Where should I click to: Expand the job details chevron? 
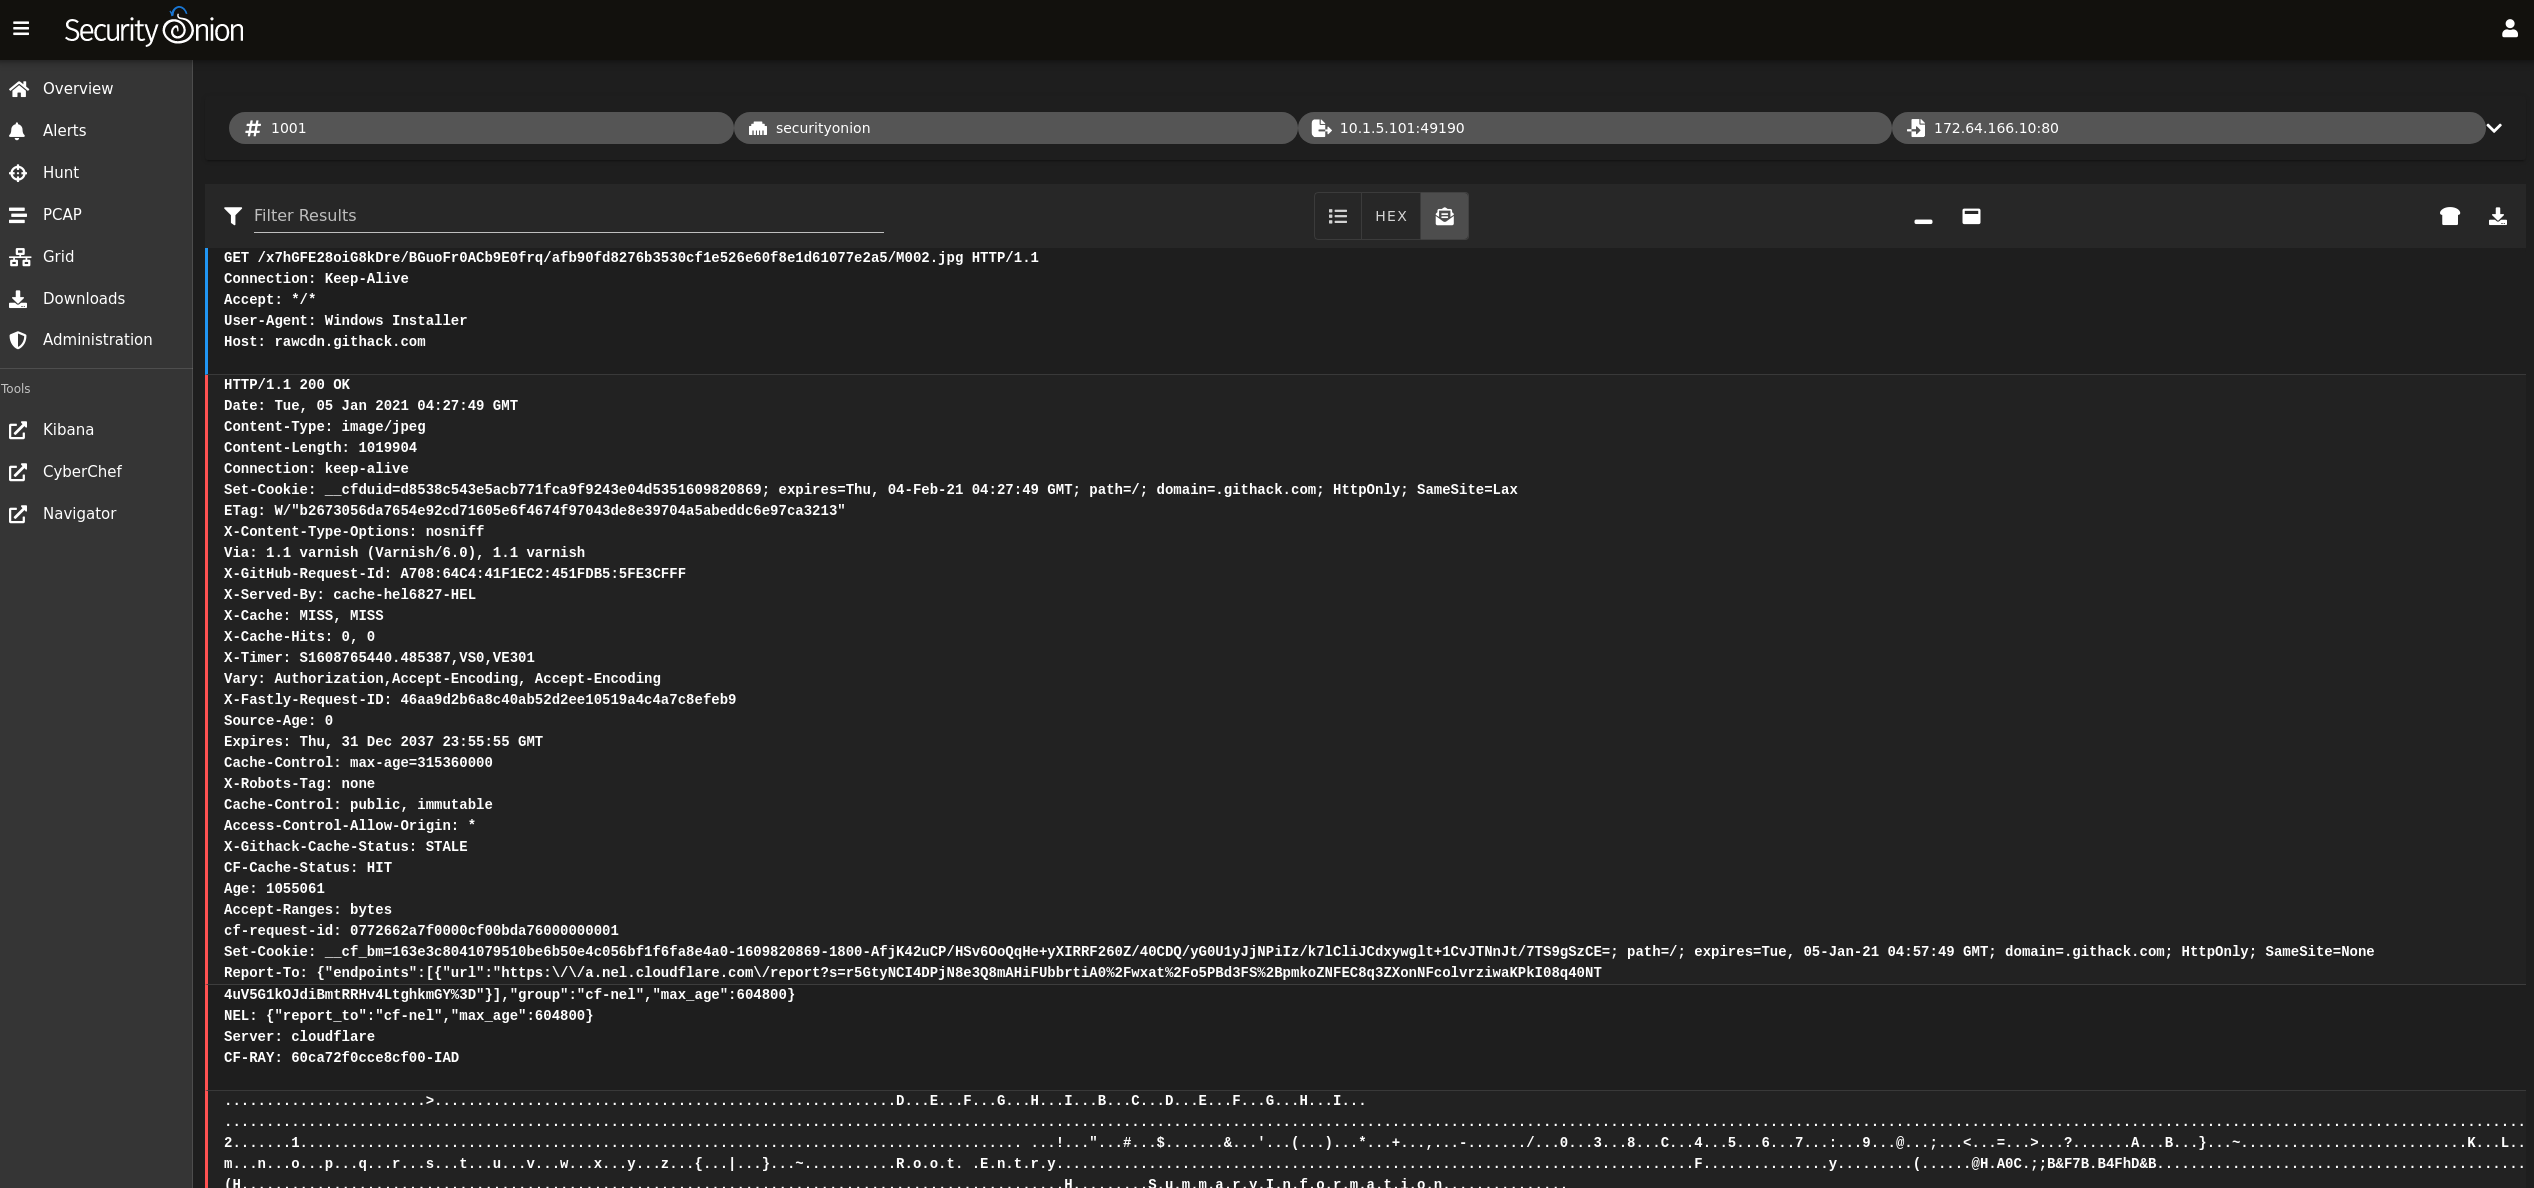pyautogui.click(x=2493, y=128)
